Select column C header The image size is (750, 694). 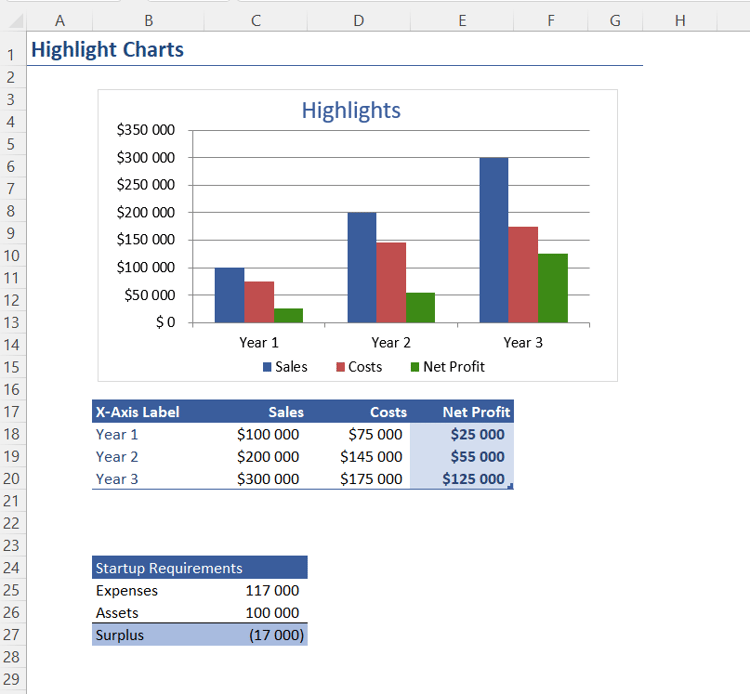[256, 21]
